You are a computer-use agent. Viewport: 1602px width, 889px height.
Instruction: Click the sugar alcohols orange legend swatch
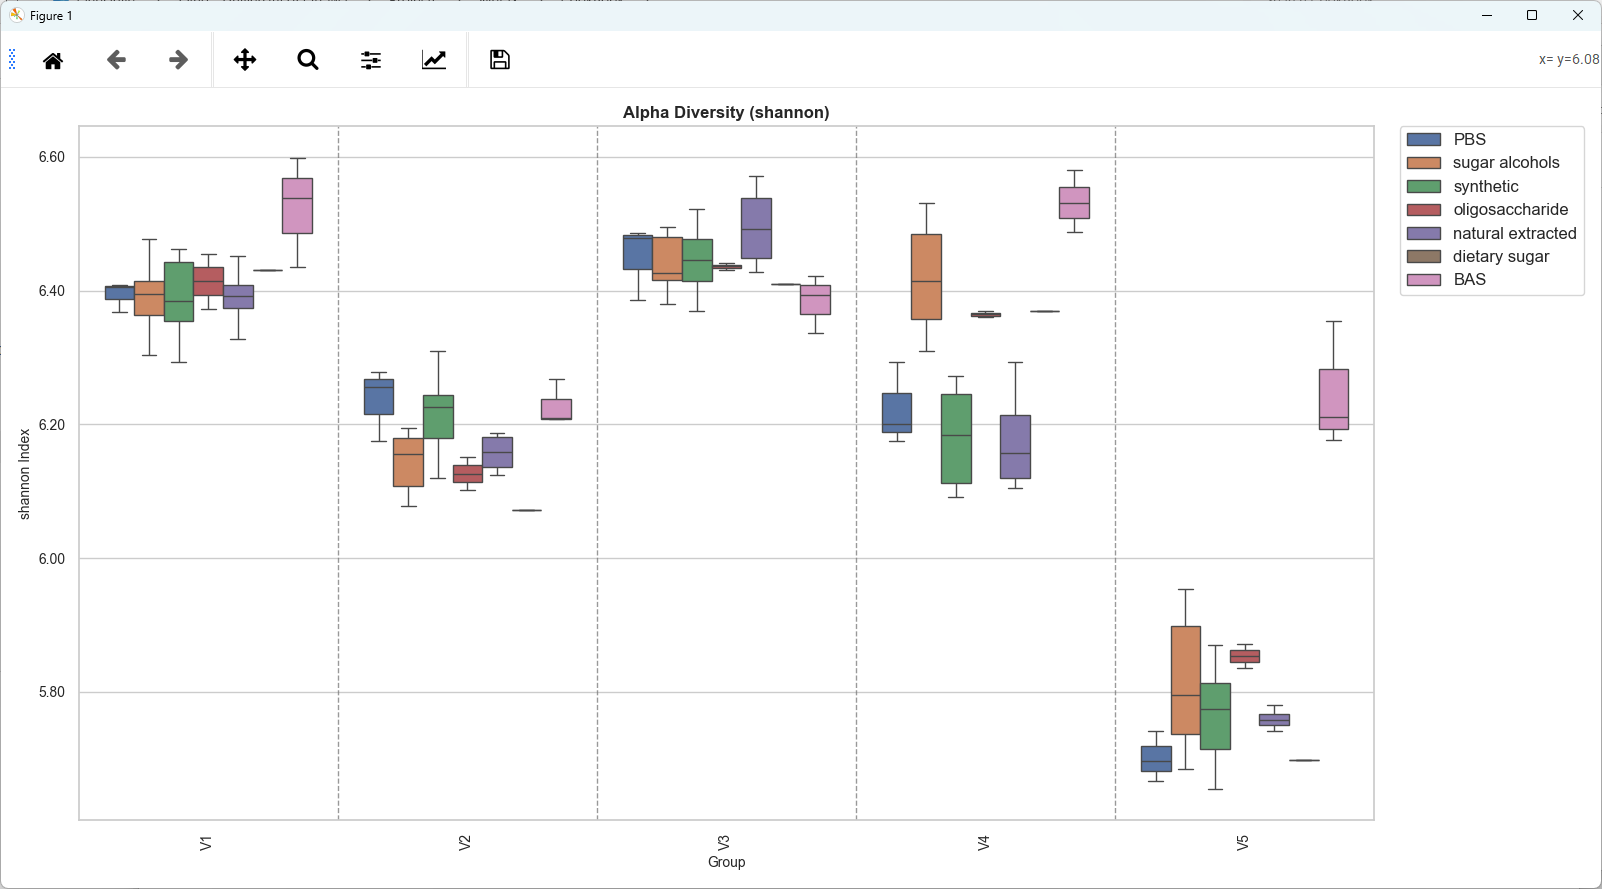tap(1424, 163)
